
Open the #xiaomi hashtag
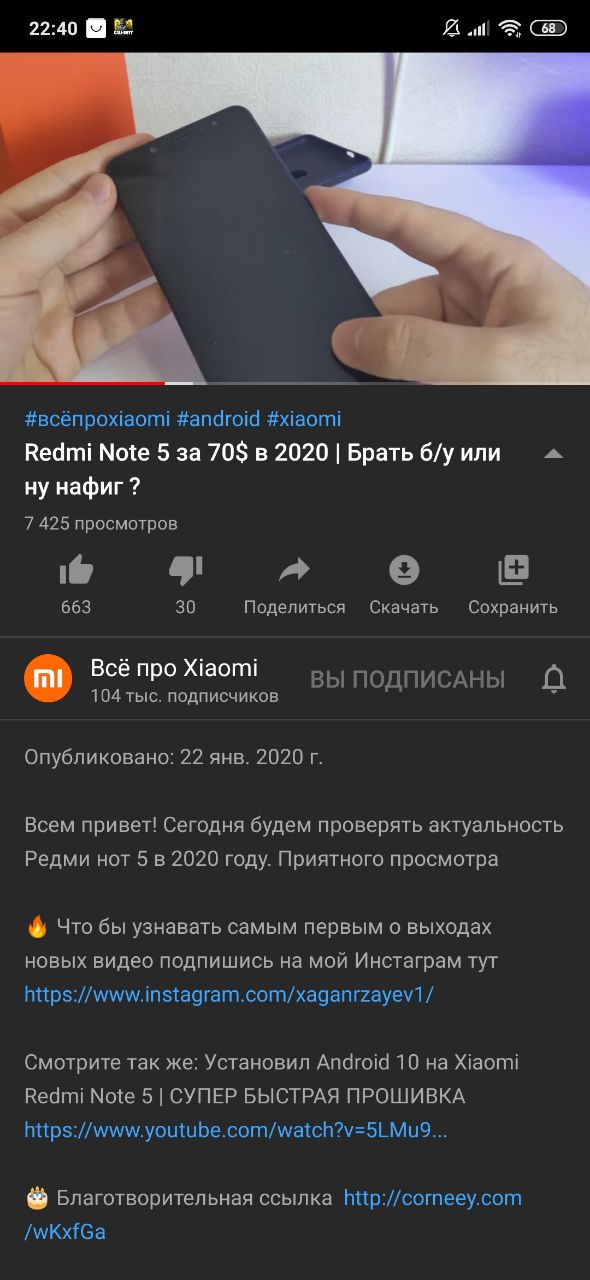pyautogui.click(x=304, y=419)
